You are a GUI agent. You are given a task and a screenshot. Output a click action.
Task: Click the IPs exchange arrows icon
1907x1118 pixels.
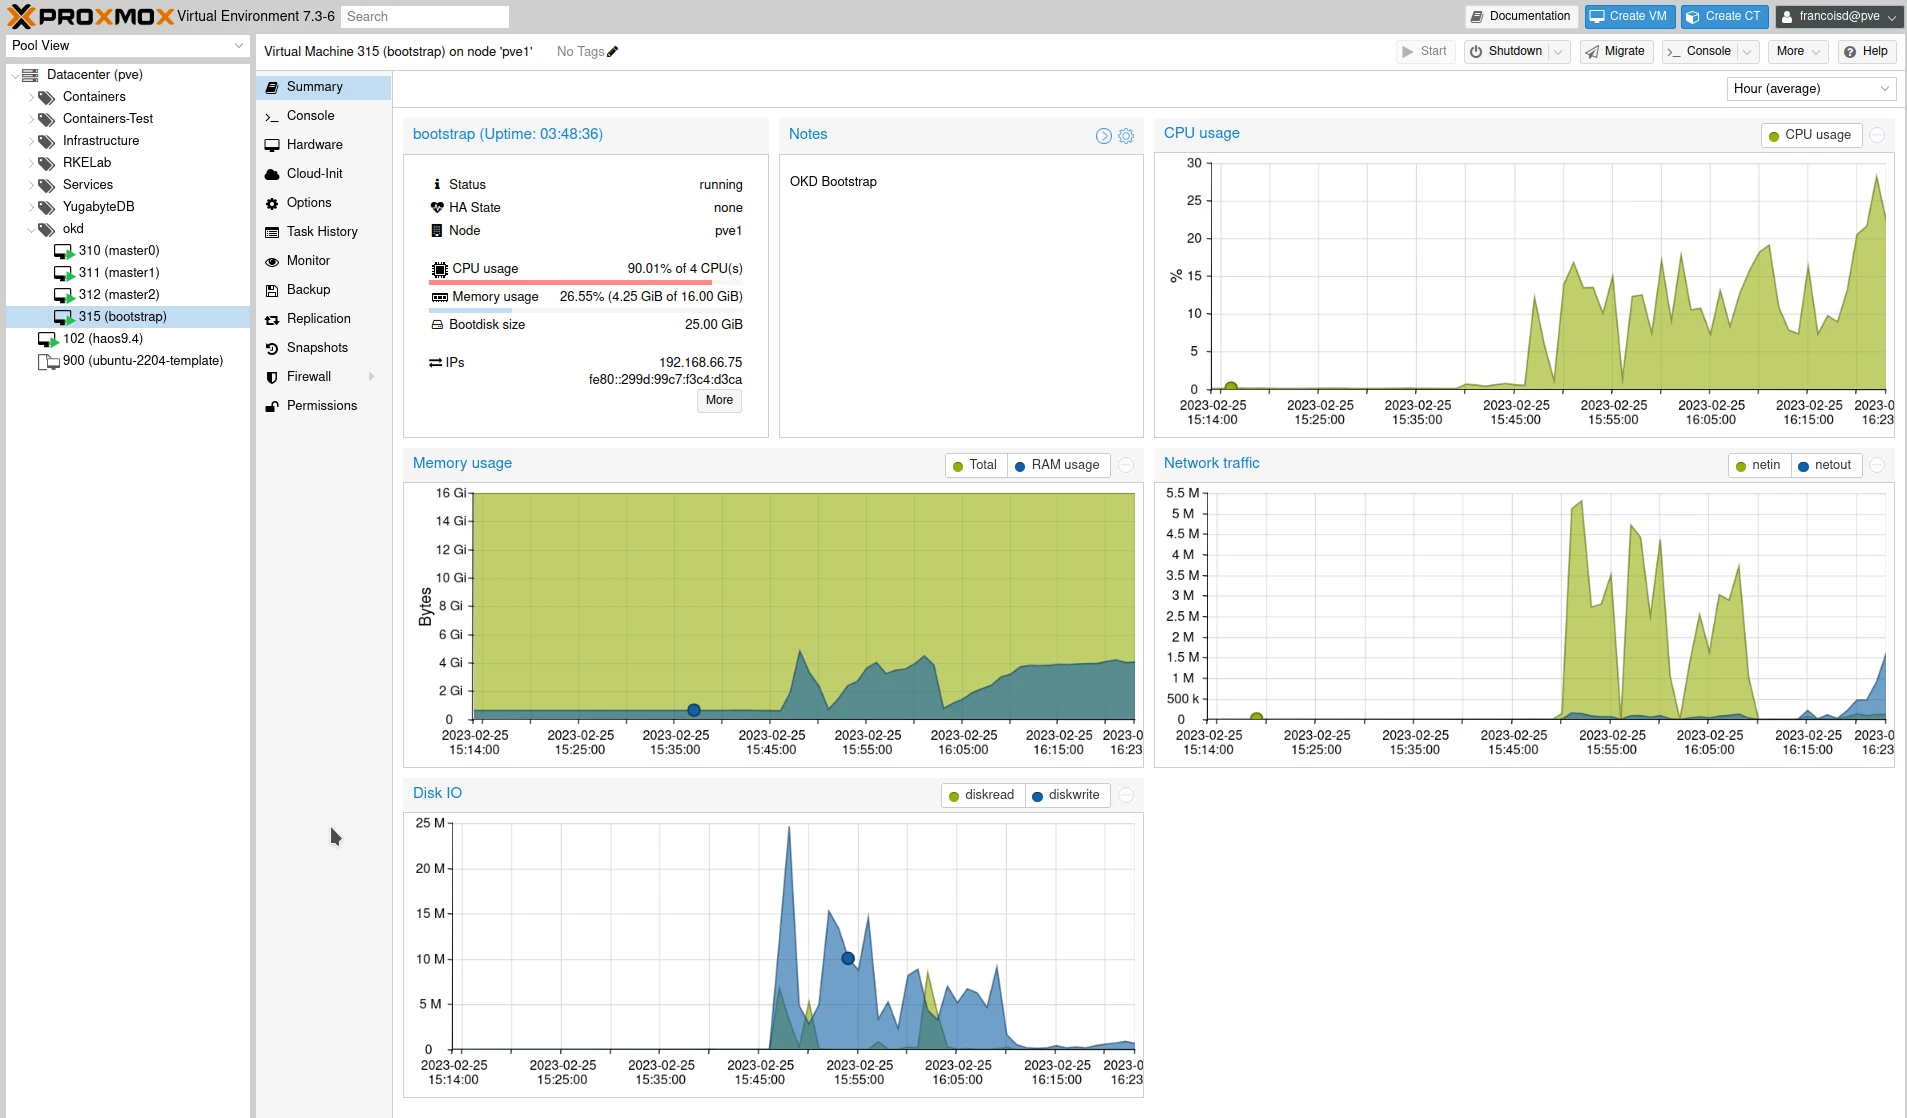click(x=436, y=363)
